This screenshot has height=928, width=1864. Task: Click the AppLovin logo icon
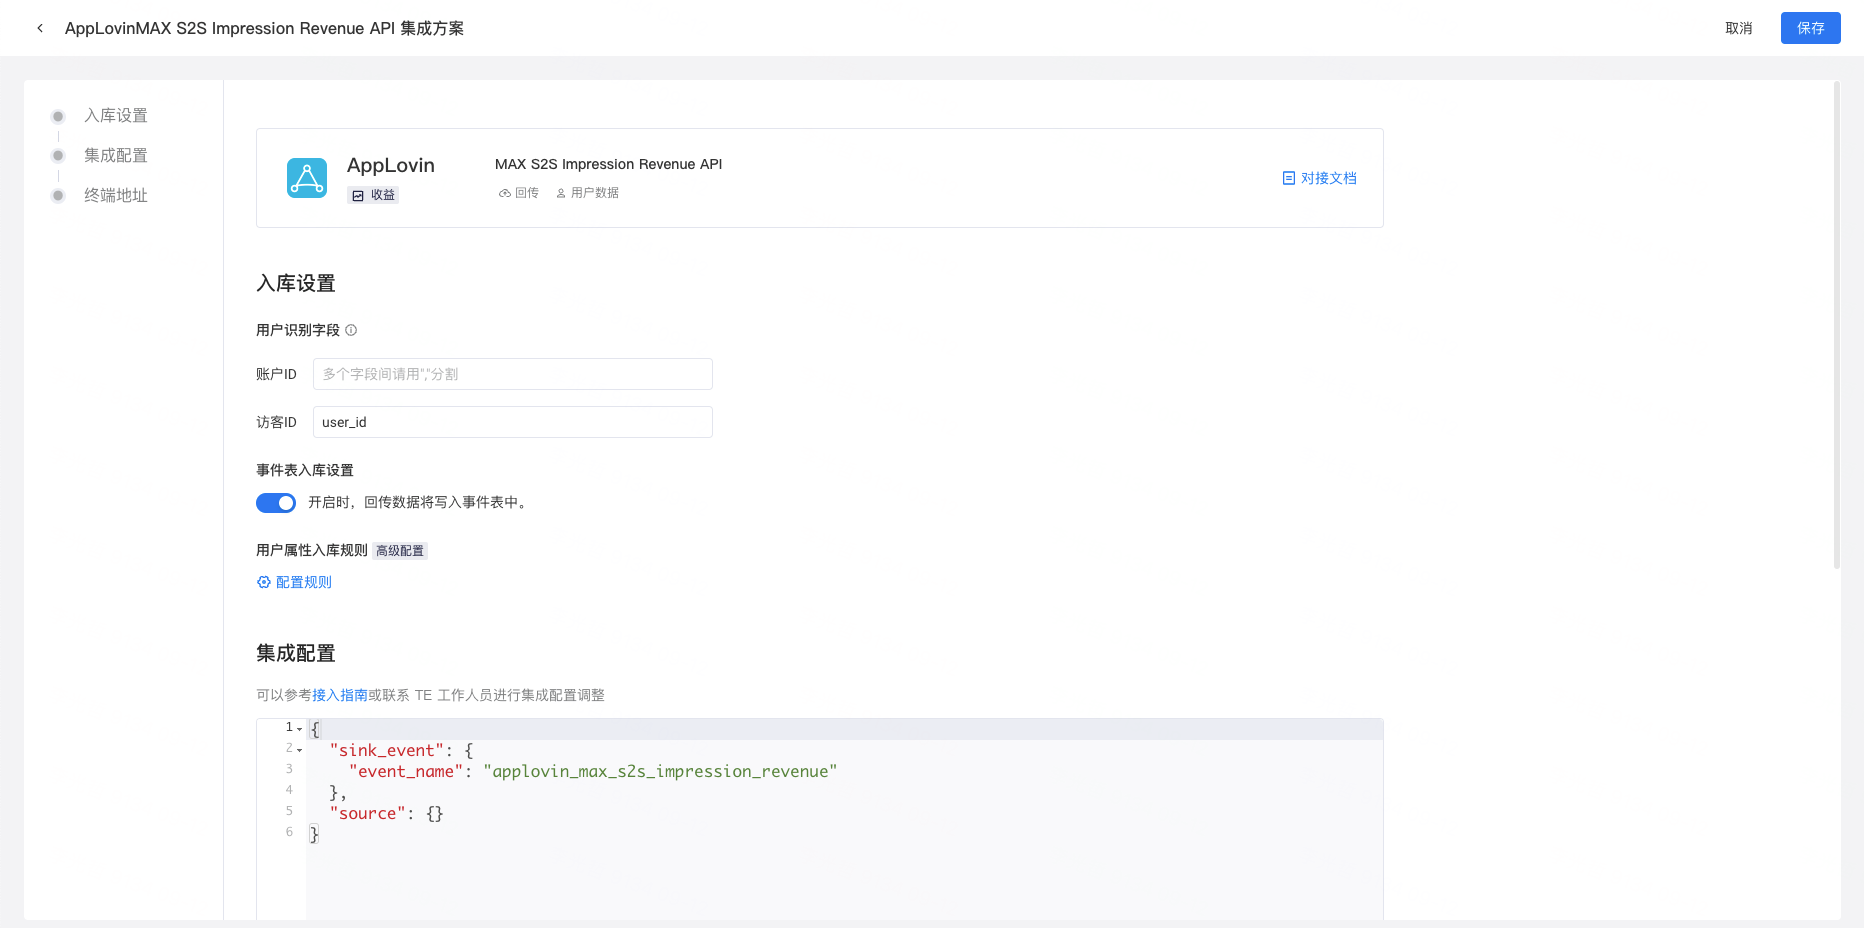point(306,177)
